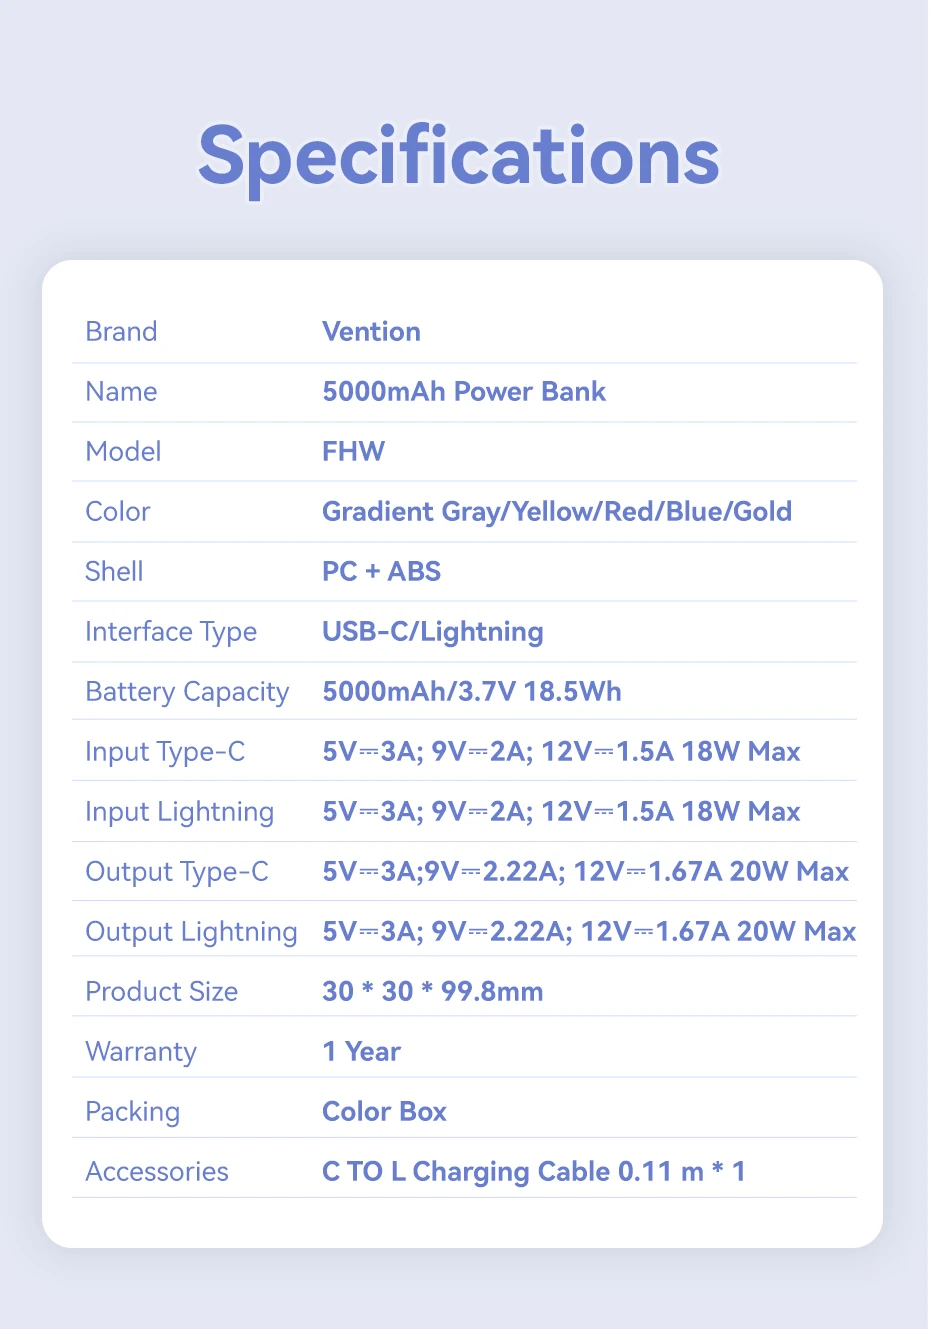Select the Color Box value
Image resolution: width=930 pixels, height=1329 pixels.
click(385, 1111)
